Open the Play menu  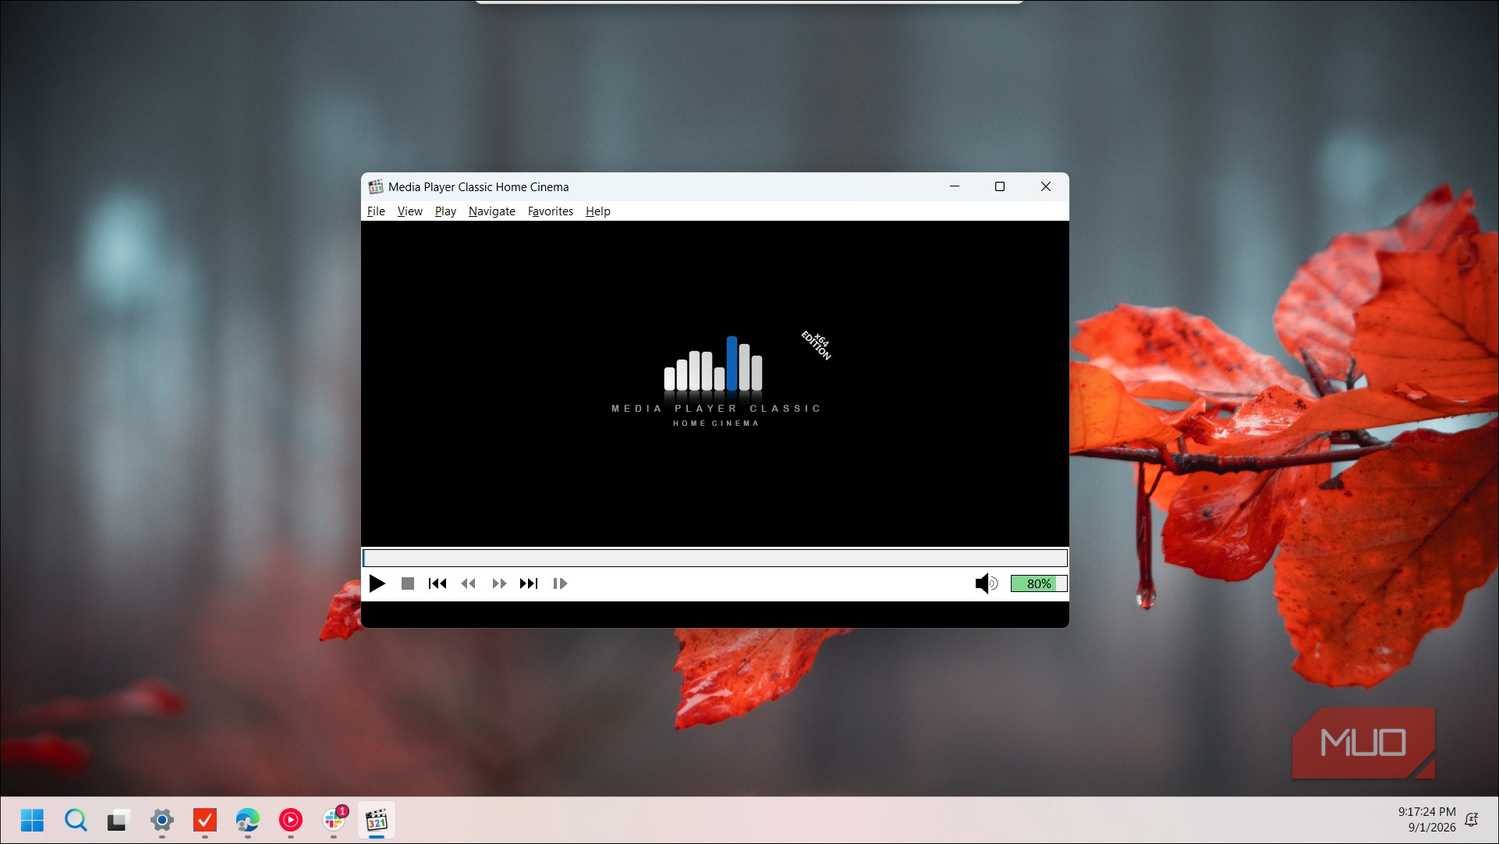click(x=445, y=211)
